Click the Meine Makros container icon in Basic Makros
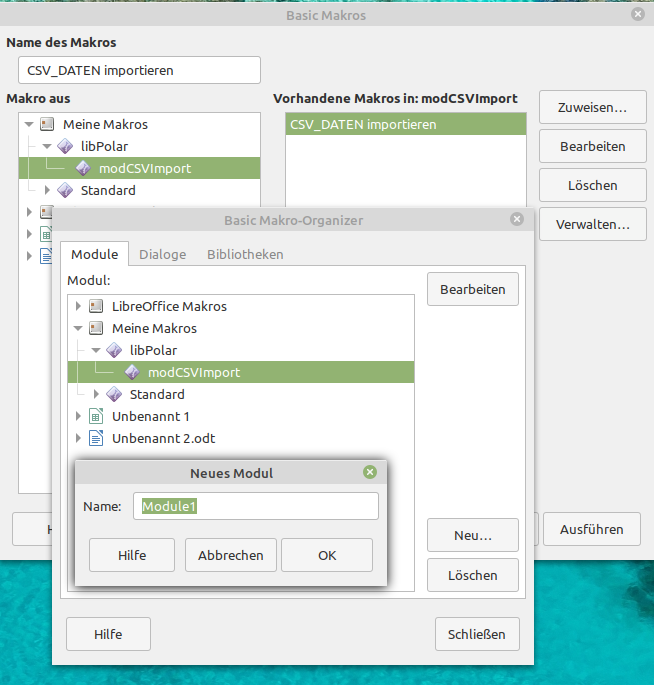Viewport: 654px width, 685px height. coord(47,124)
